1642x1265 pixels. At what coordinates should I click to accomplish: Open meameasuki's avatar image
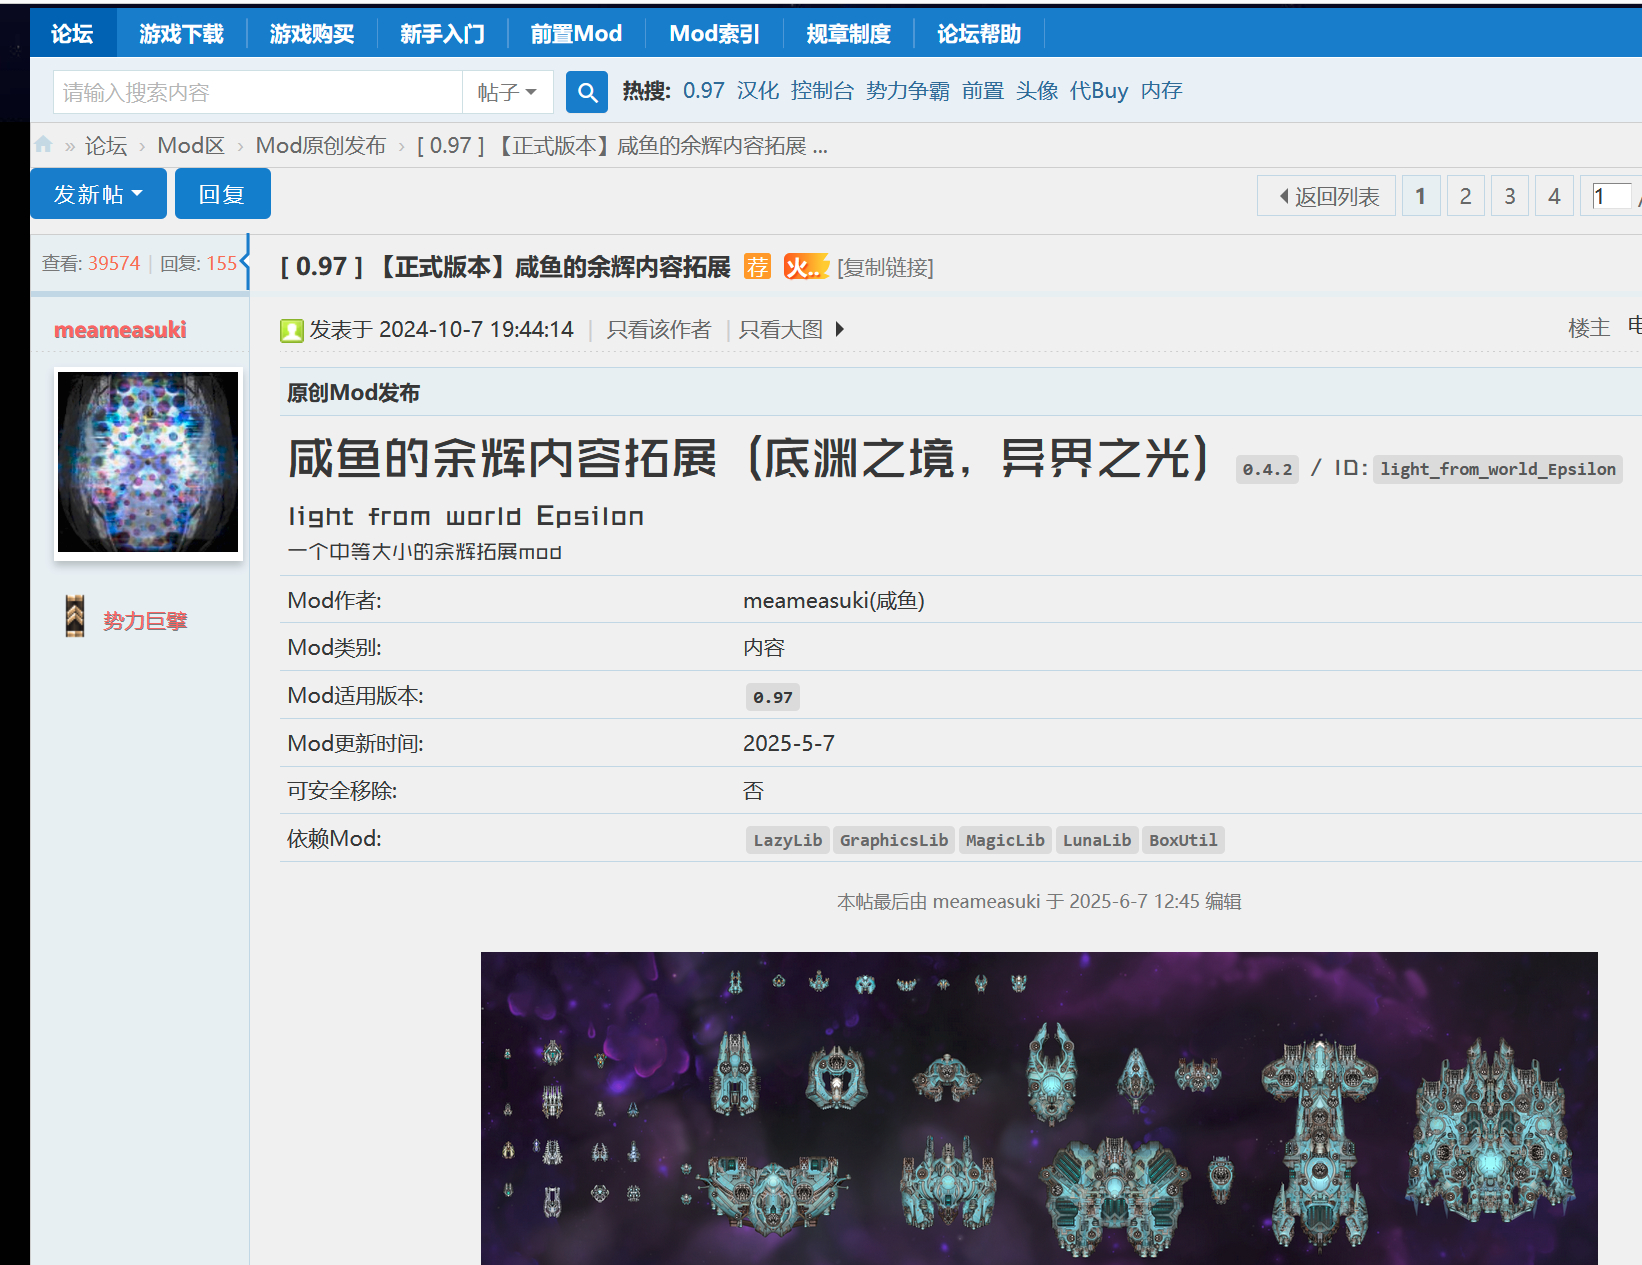tap(148, 462)
